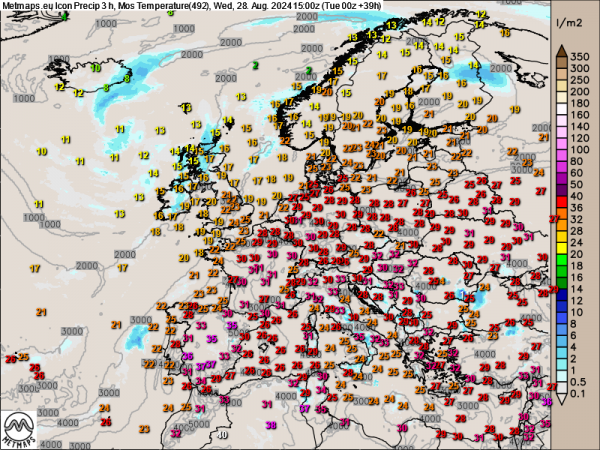The width and height of the screenshot is (600, 450).
Task: Click the Metmaps logo in the corner
Action: coord(22,428)
